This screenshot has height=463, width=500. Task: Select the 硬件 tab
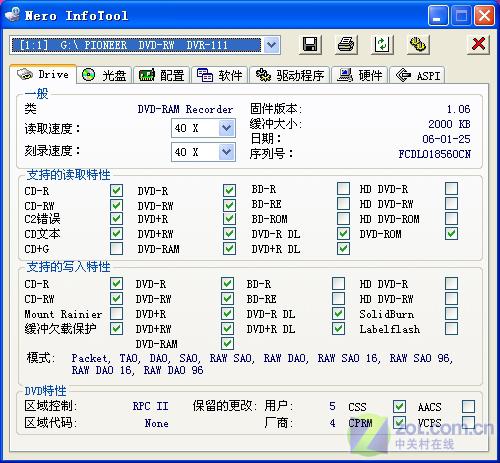coord(360,75)
